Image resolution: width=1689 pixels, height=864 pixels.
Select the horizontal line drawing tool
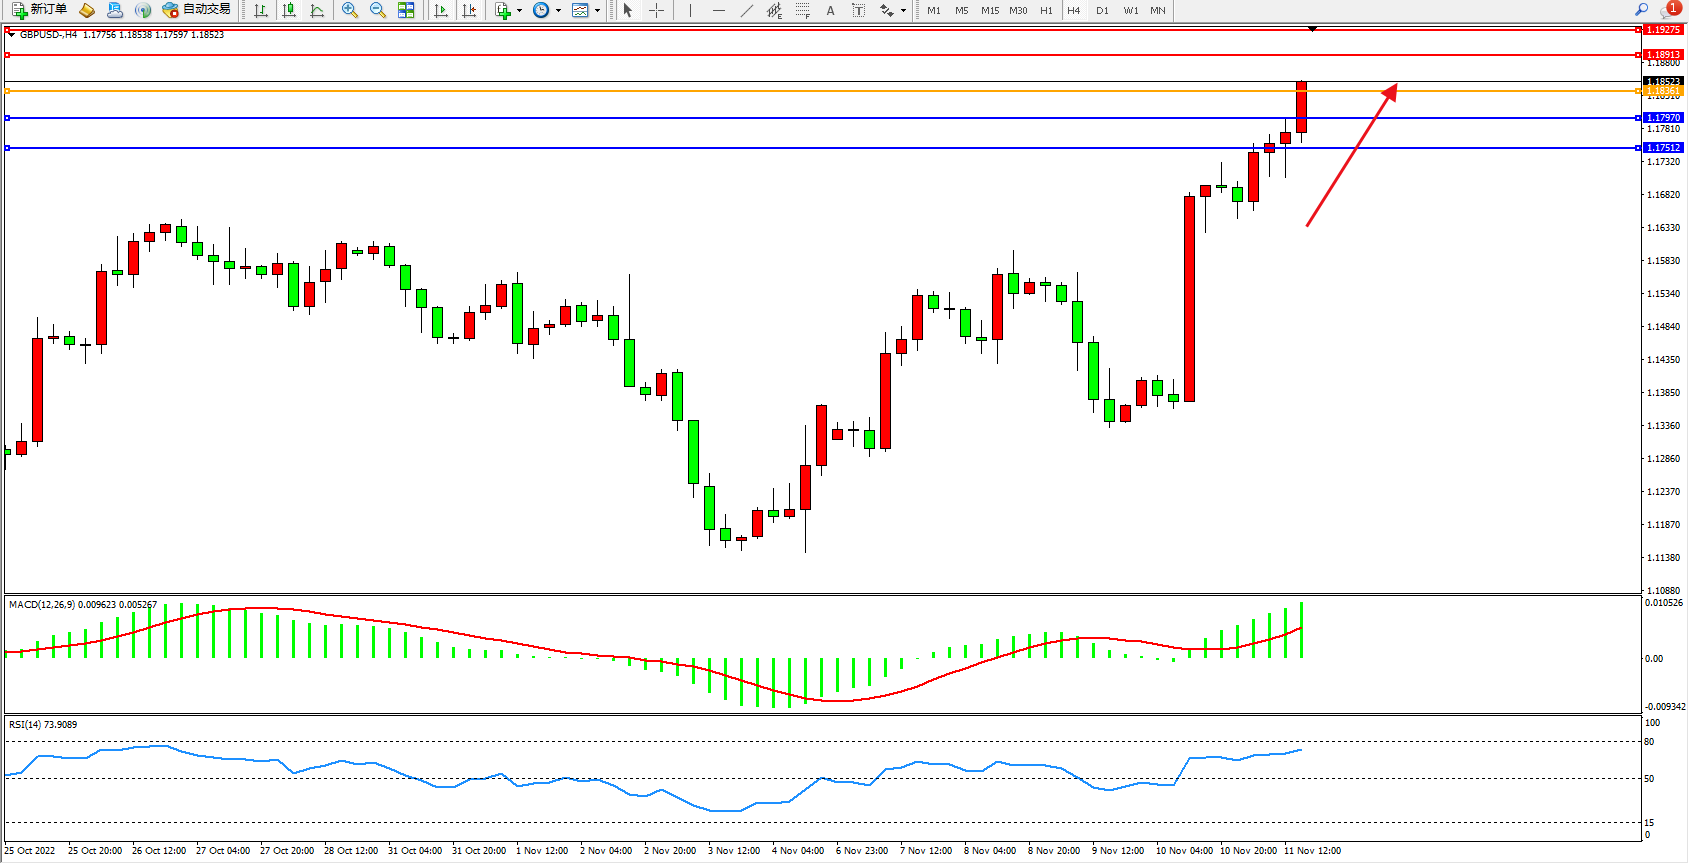click(718, 10)
